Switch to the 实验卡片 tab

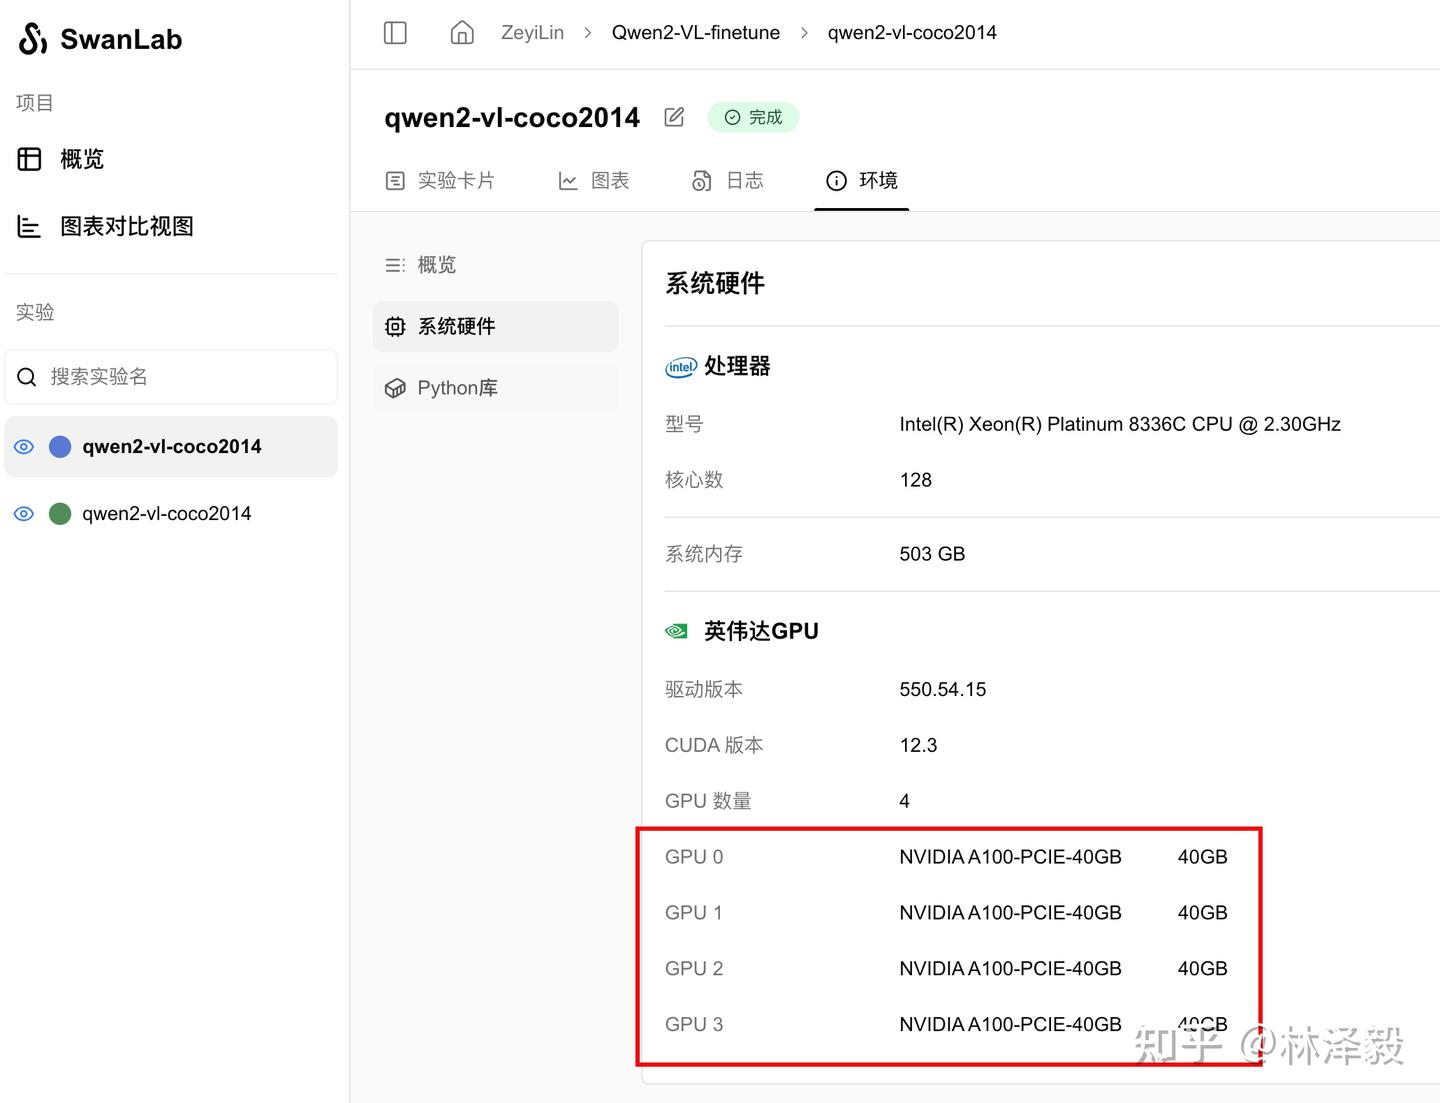[440, 181]
